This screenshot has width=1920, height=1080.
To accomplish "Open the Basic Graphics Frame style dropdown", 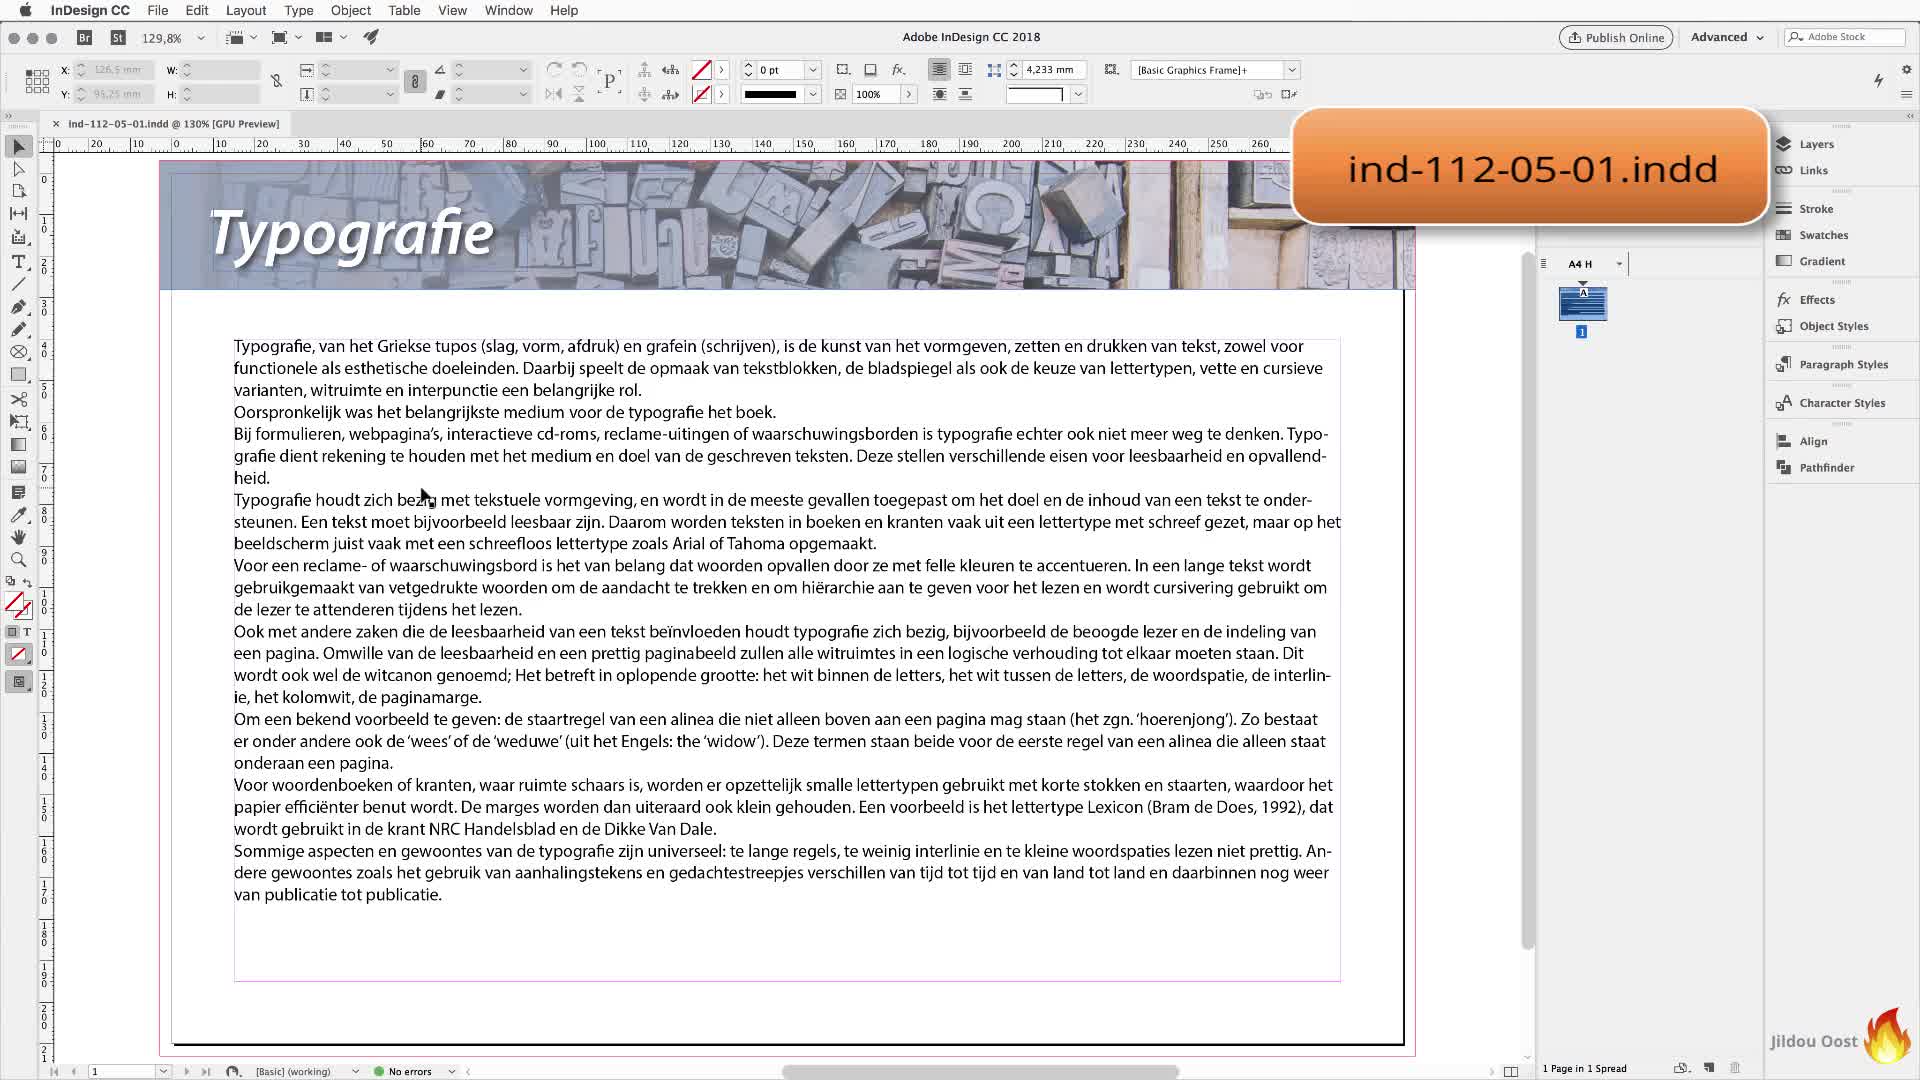I will coord(1292,70).
